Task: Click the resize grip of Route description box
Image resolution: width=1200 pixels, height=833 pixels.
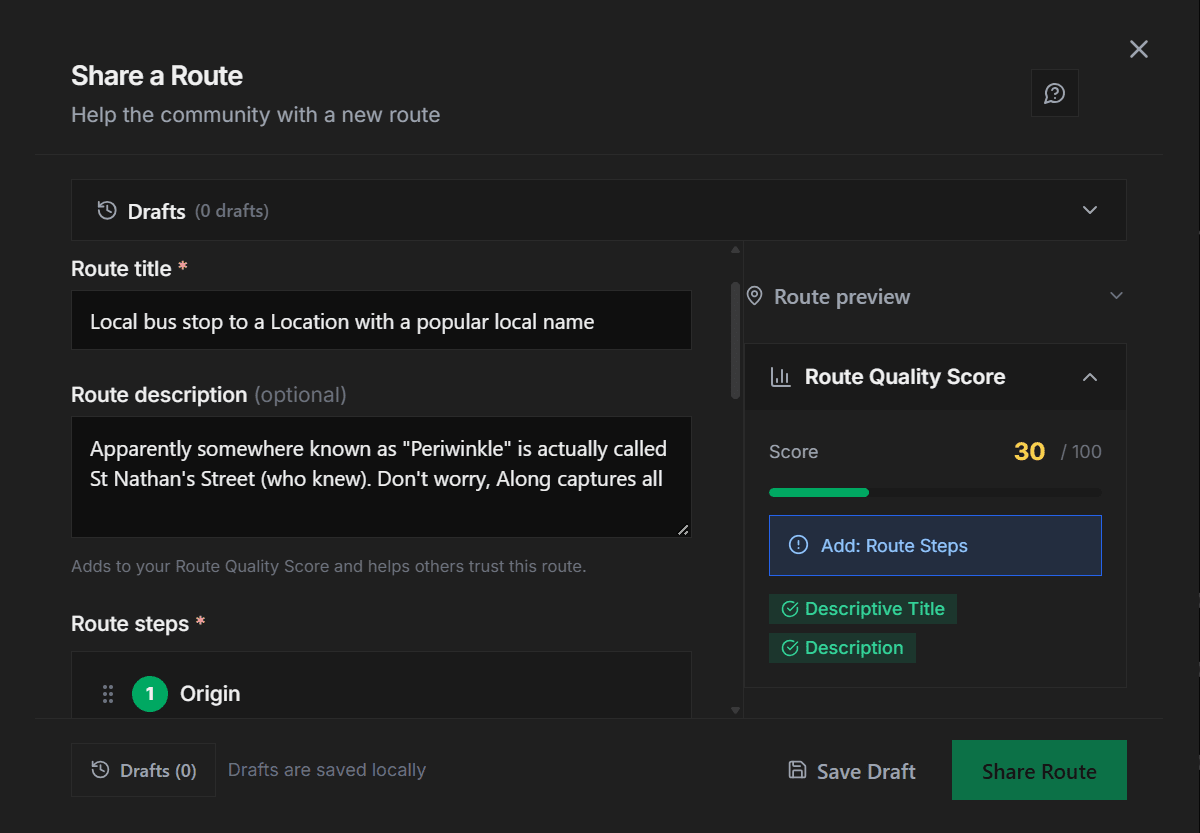Action: point(683,529)
